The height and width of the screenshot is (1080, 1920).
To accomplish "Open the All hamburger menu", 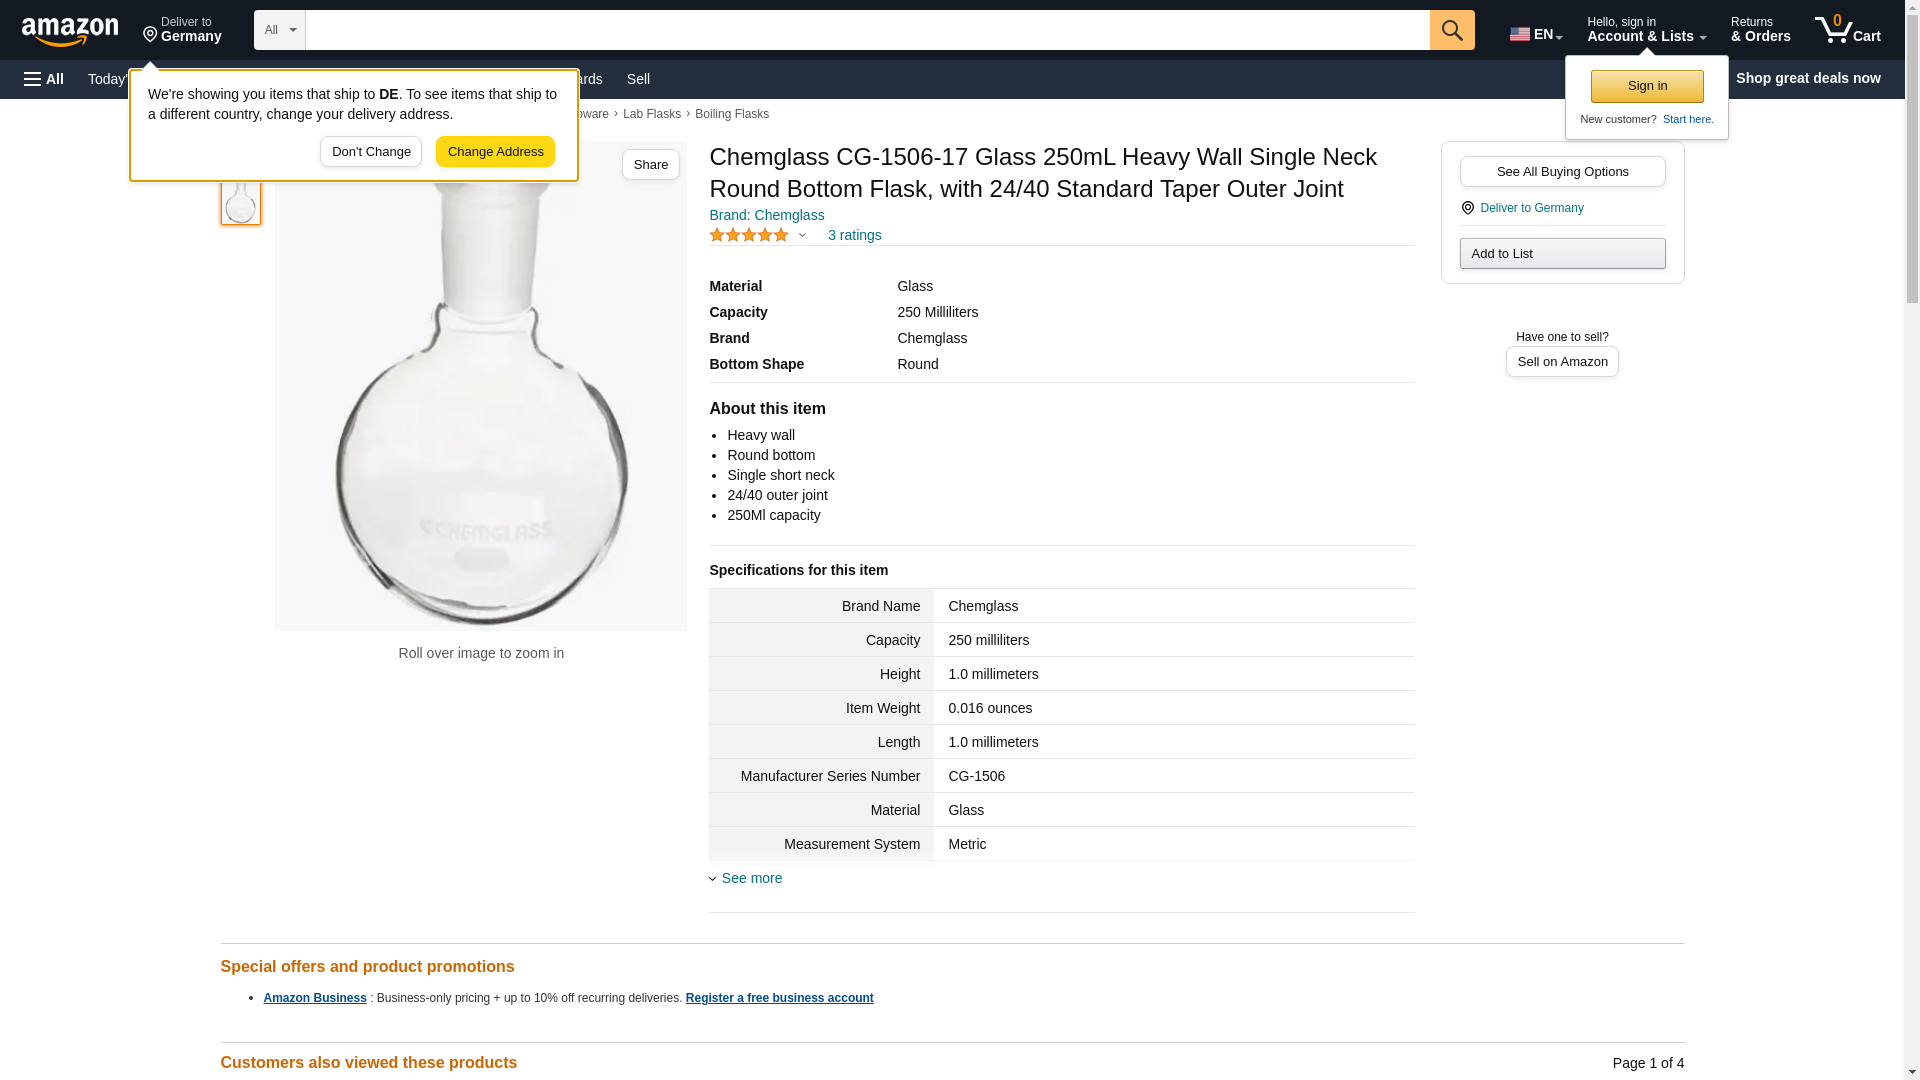I will (44, 79).
